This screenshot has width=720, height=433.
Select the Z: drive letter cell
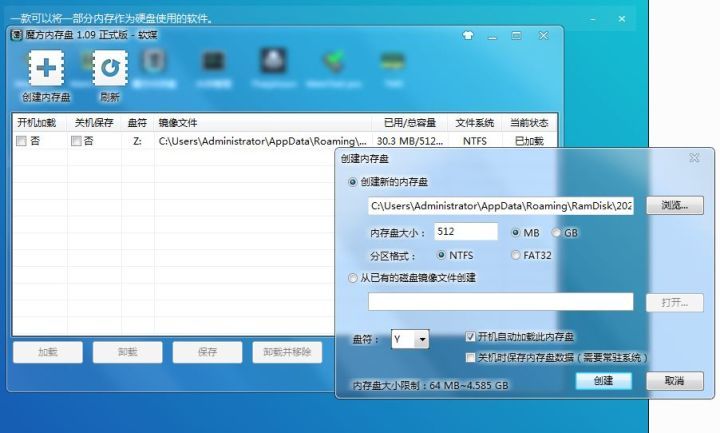tap(137, 141)
